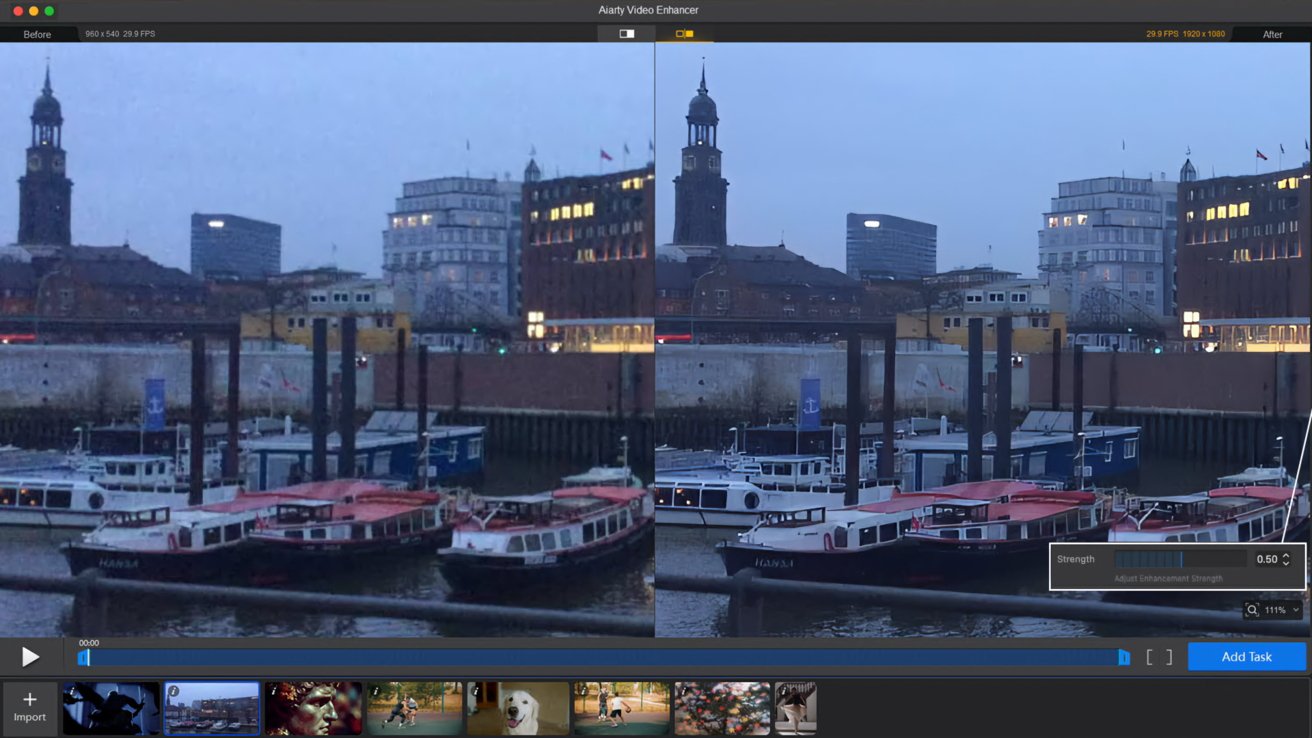Screen dimensions: 1312x738
Task: Select the Before tab
Action: point(37,34)
